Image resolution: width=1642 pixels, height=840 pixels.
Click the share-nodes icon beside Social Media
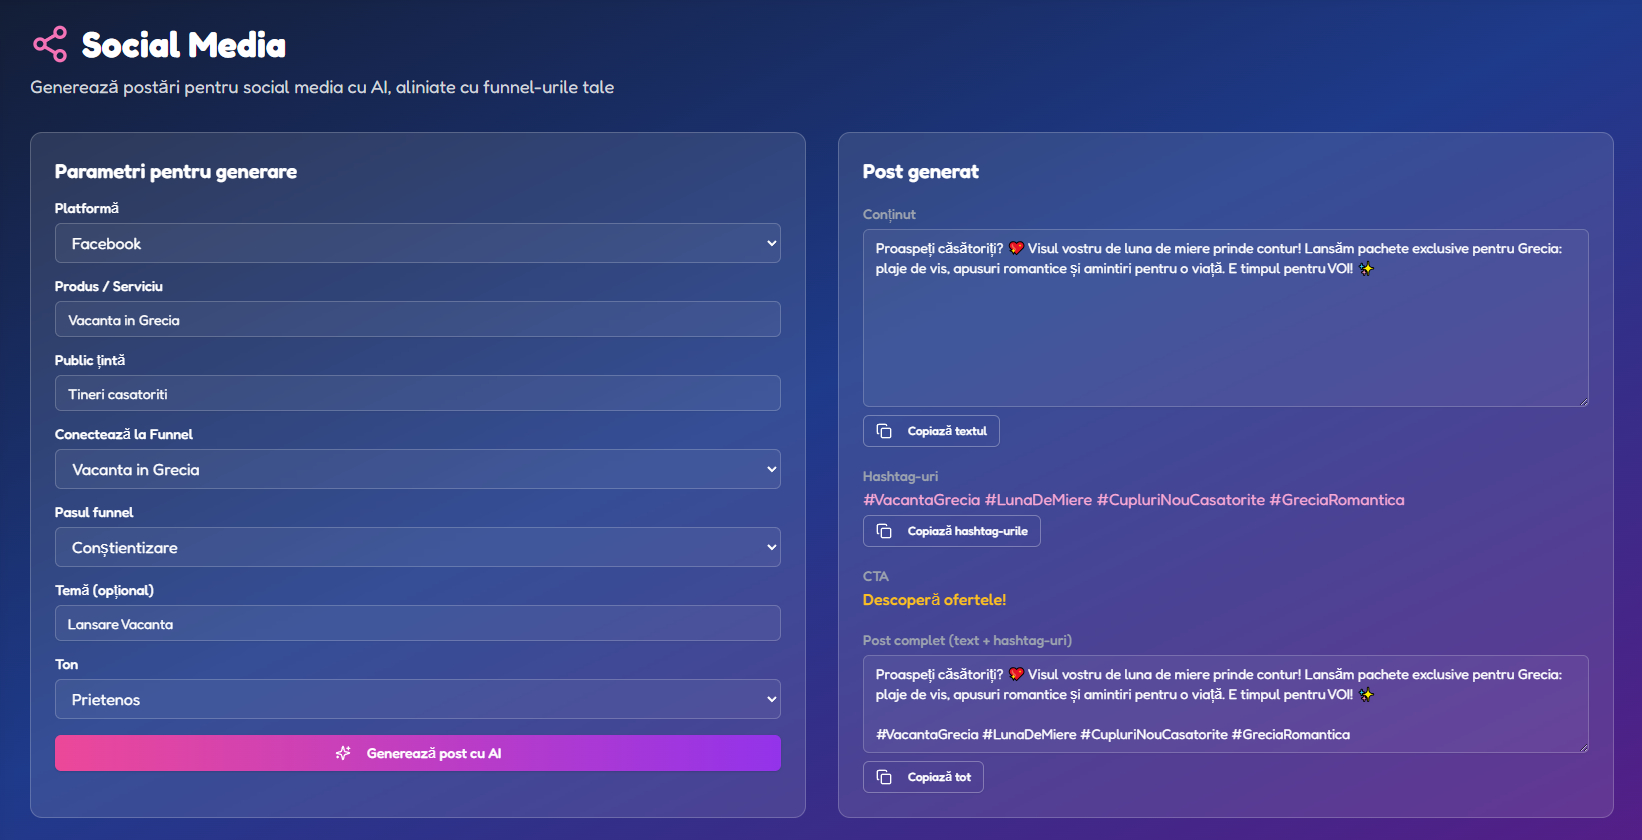50,44
